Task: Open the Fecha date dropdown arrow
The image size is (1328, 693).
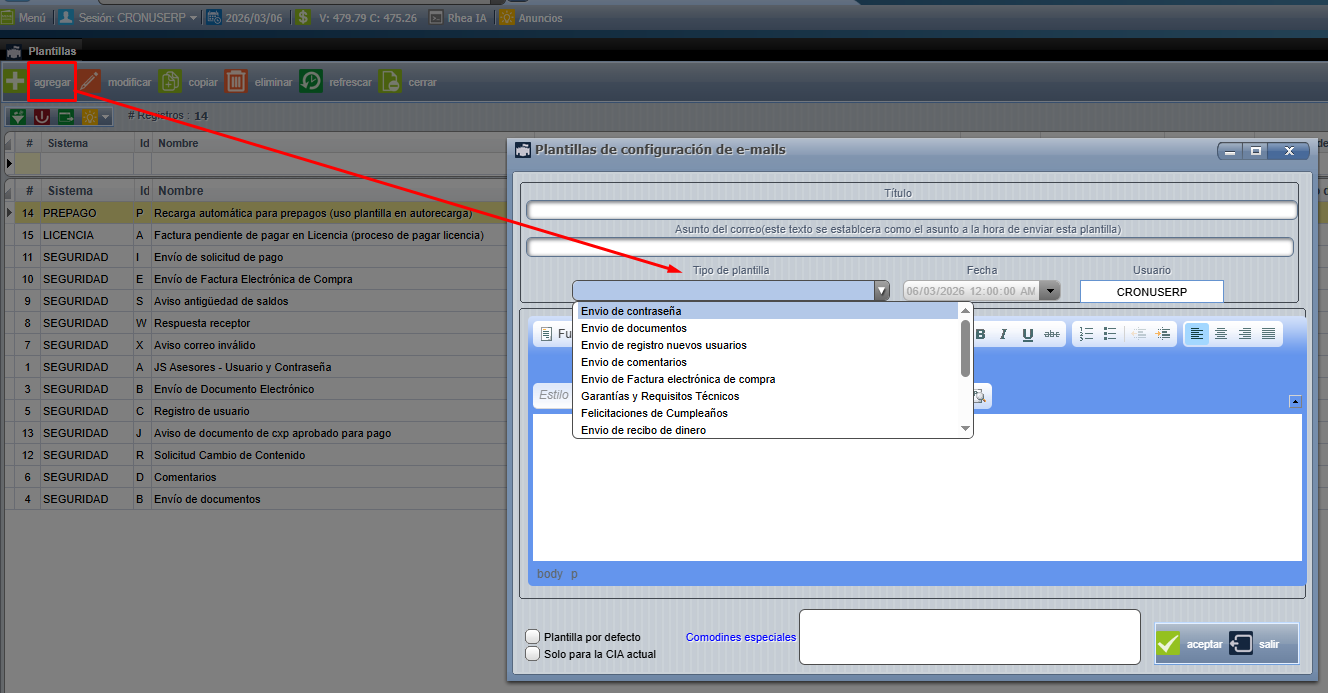Action: click(1049, 291)
